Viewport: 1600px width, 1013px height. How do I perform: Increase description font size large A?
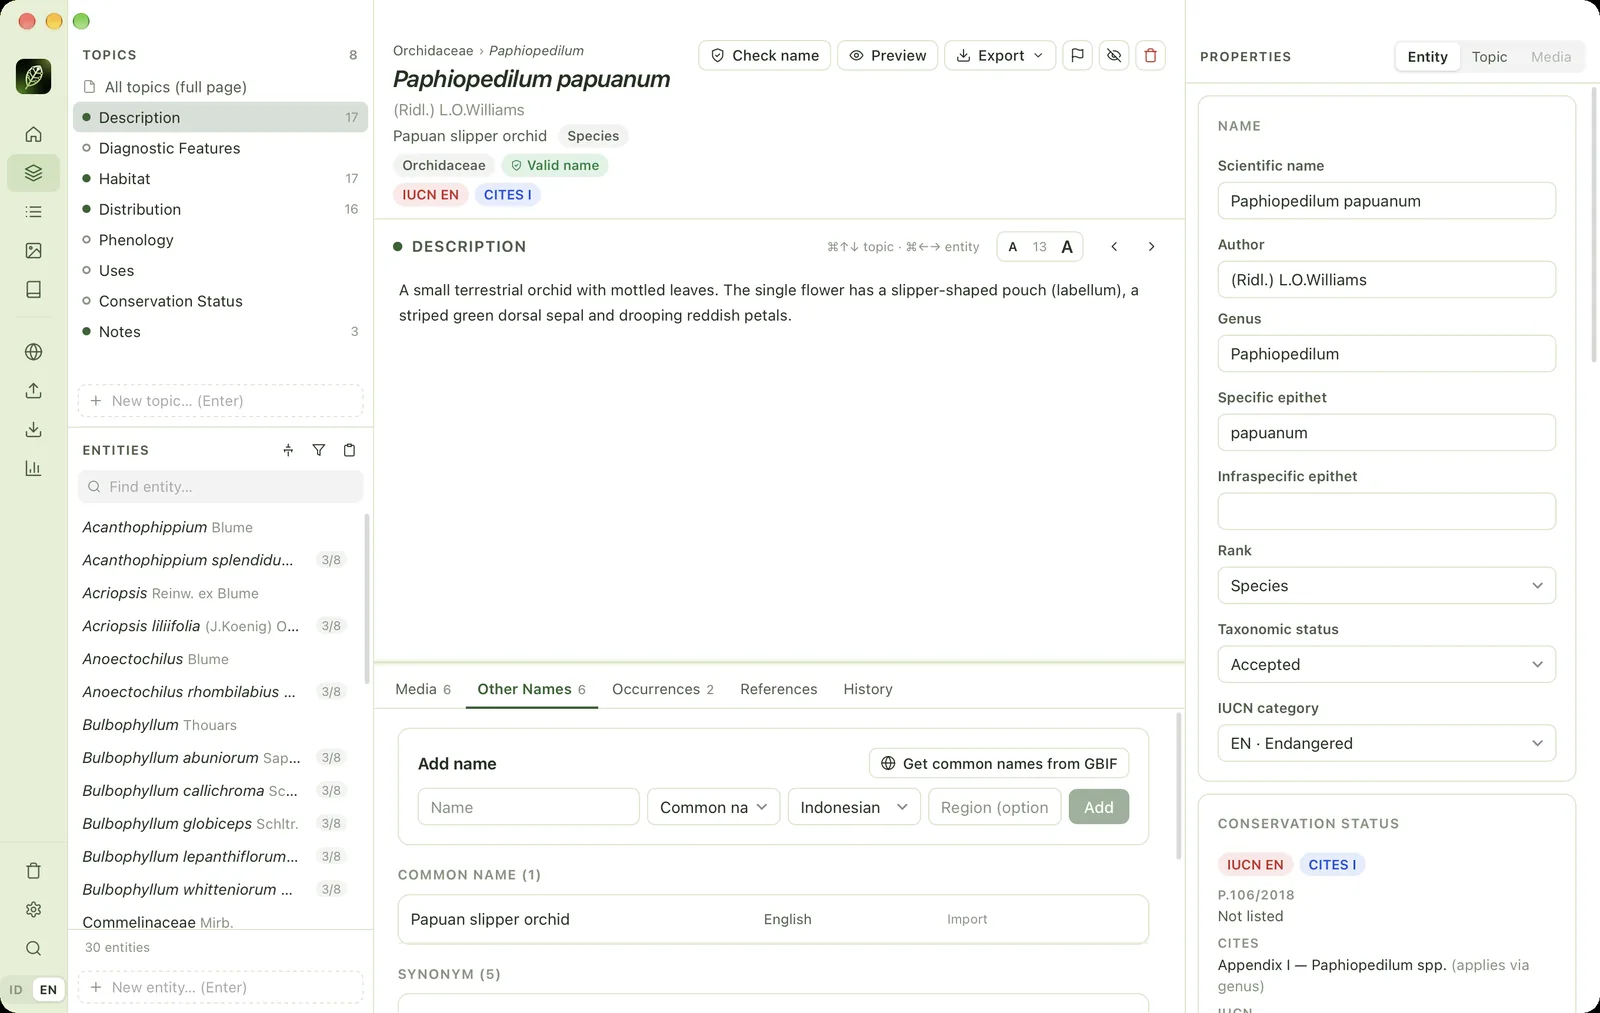[1067, 247]
